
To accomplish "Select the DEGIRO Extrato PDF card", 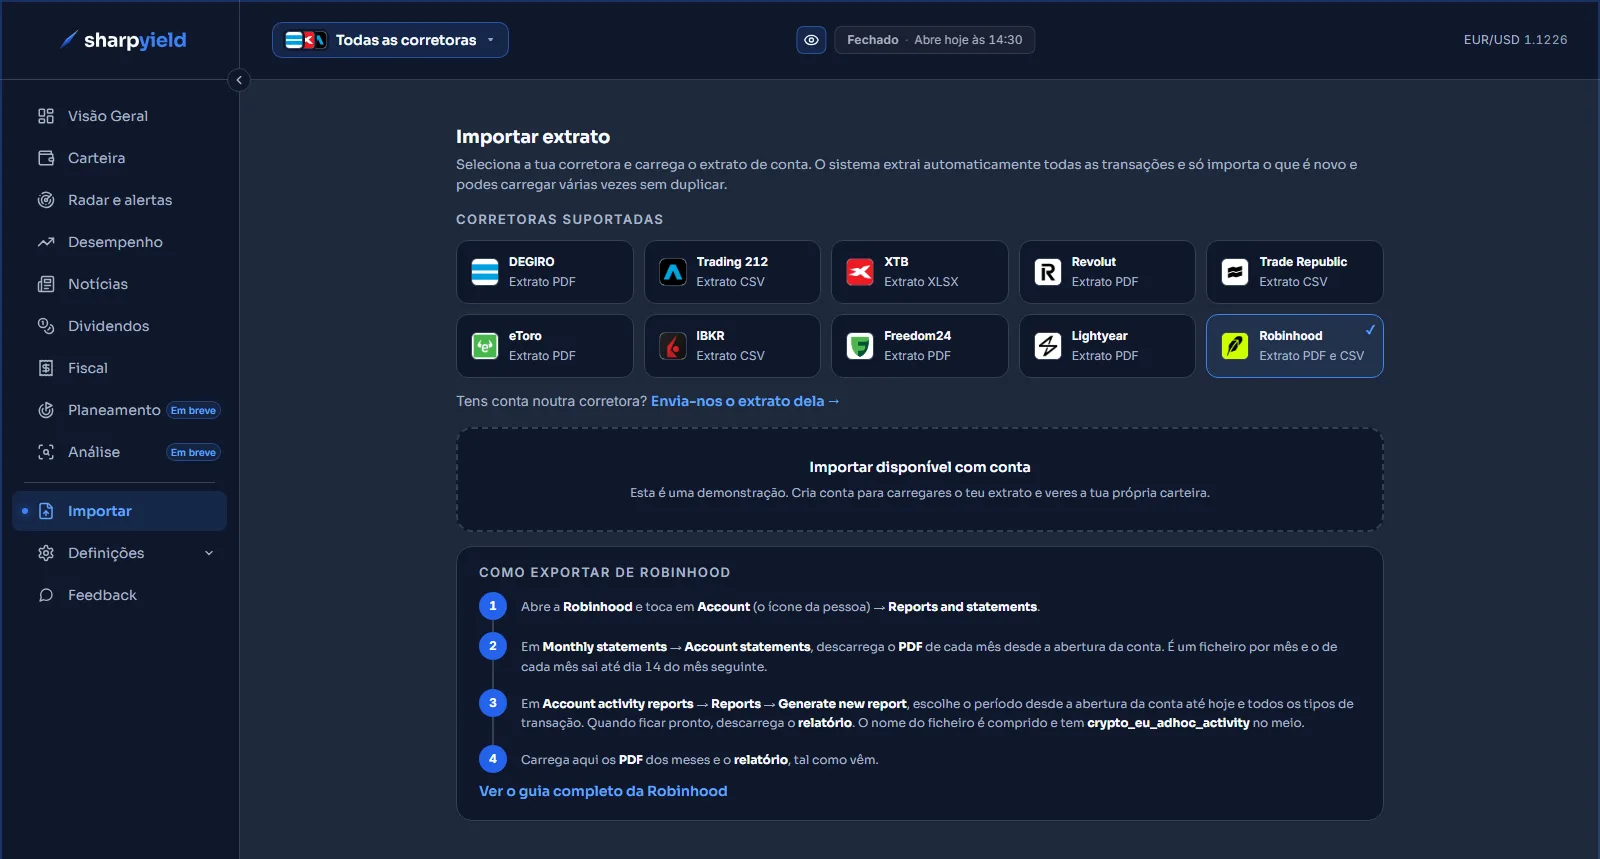I will click(545, 272).
